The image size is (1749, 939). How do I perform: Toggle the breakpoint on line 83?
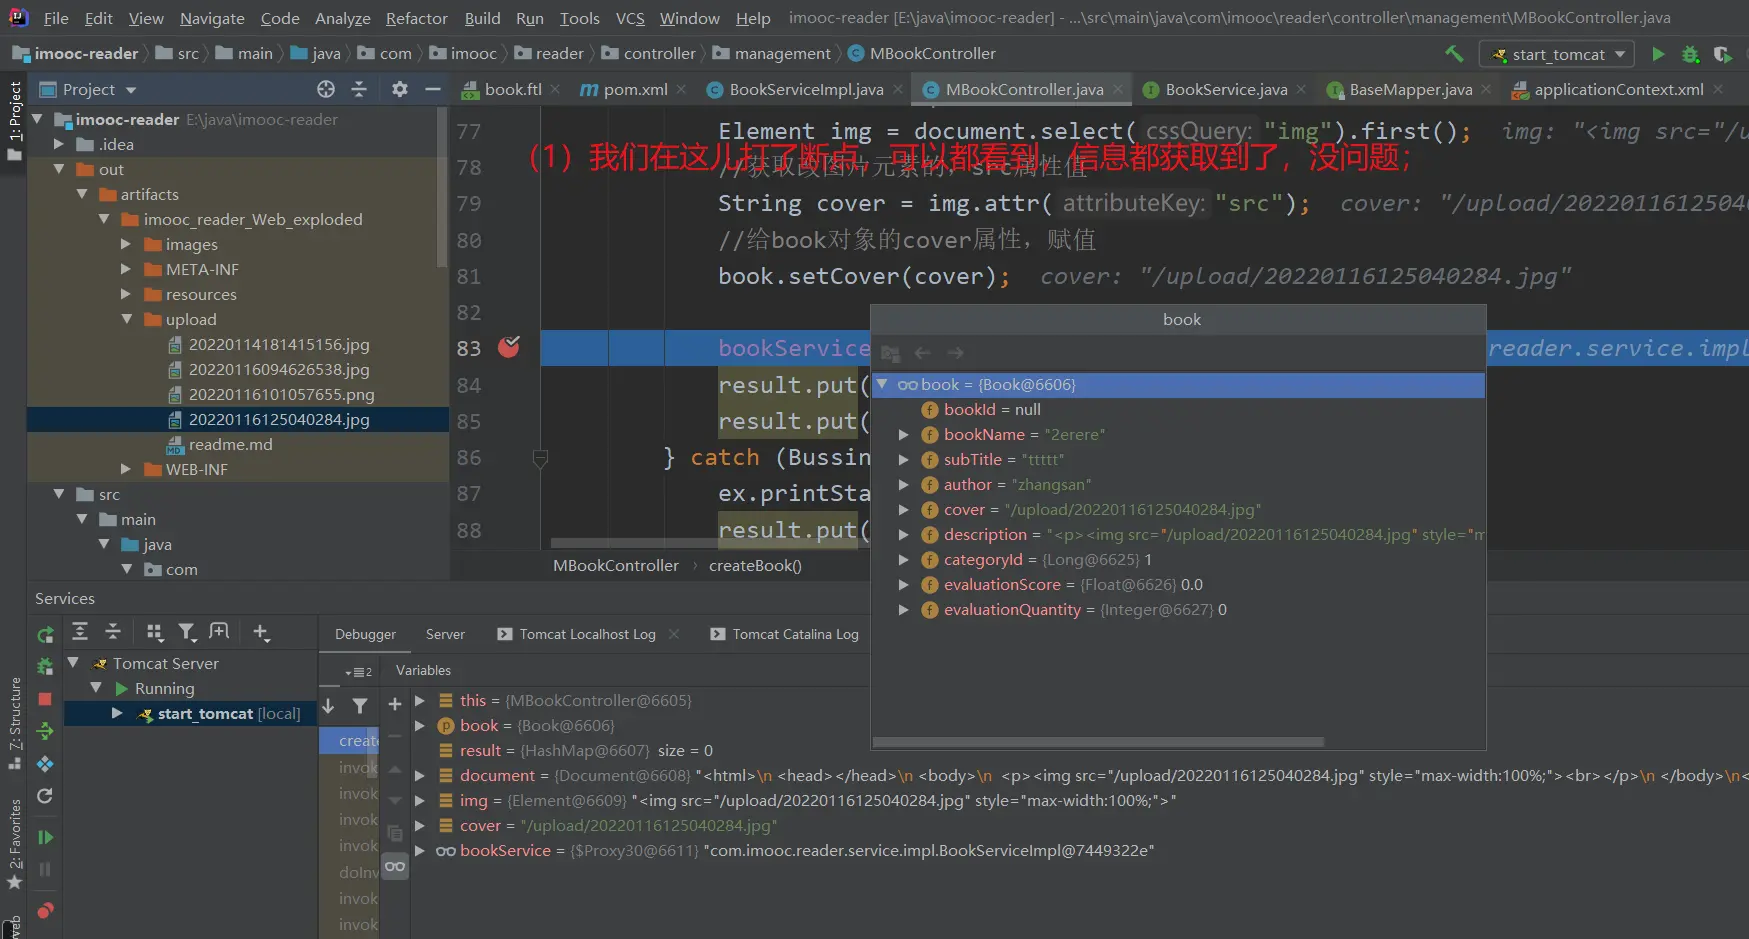pyautogui.click(x=509, y=347)
